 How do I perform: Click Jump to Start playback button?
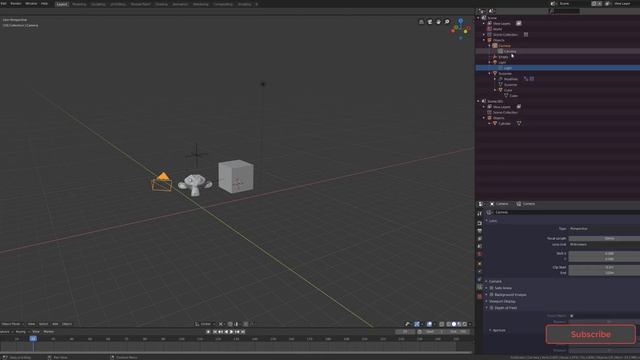(x=215, y=332)
